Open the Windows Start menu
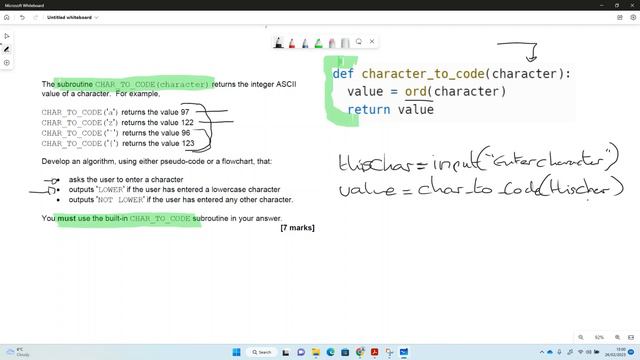This screenshot has height=360, width=640. 236,352
